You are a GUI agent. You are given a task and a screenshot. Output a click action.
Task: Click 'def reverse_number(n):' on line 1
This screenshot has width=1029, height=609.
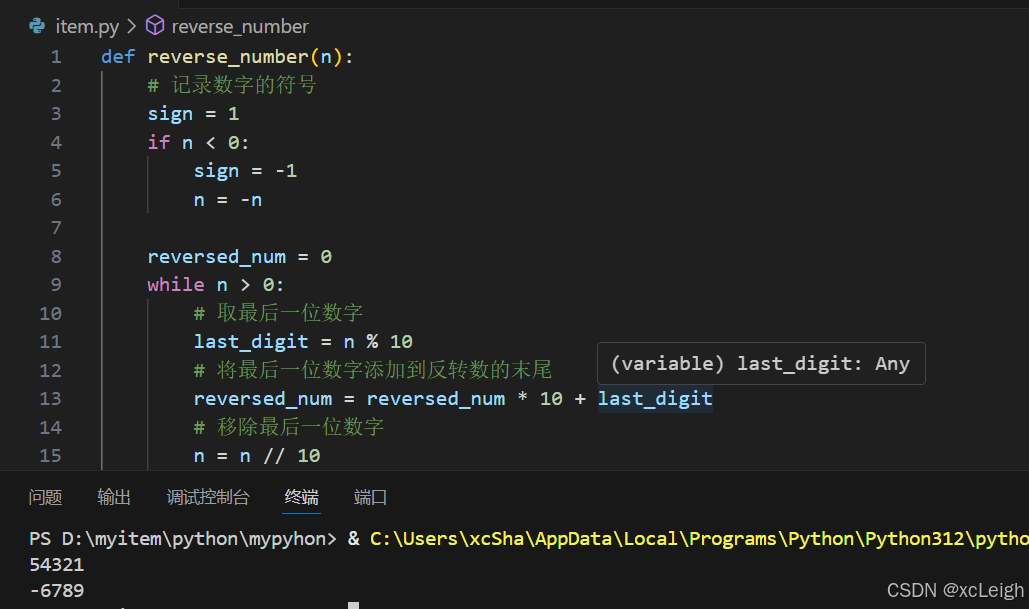(227, 57)
